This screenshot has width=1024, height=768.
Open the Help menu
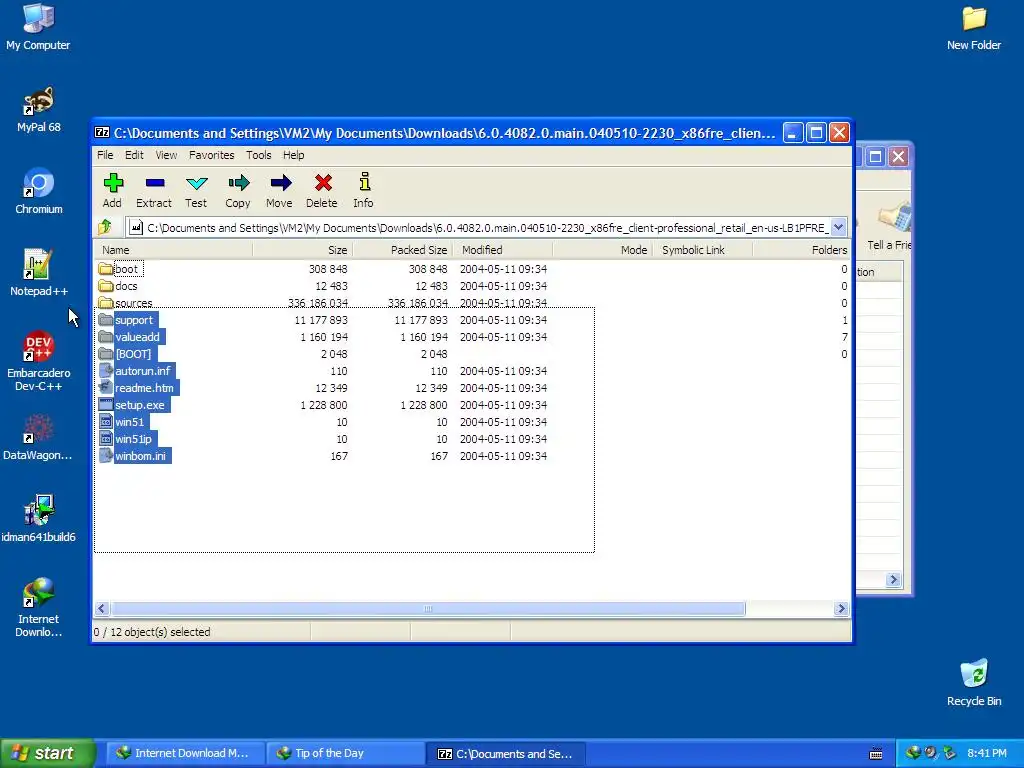point(293,155)
